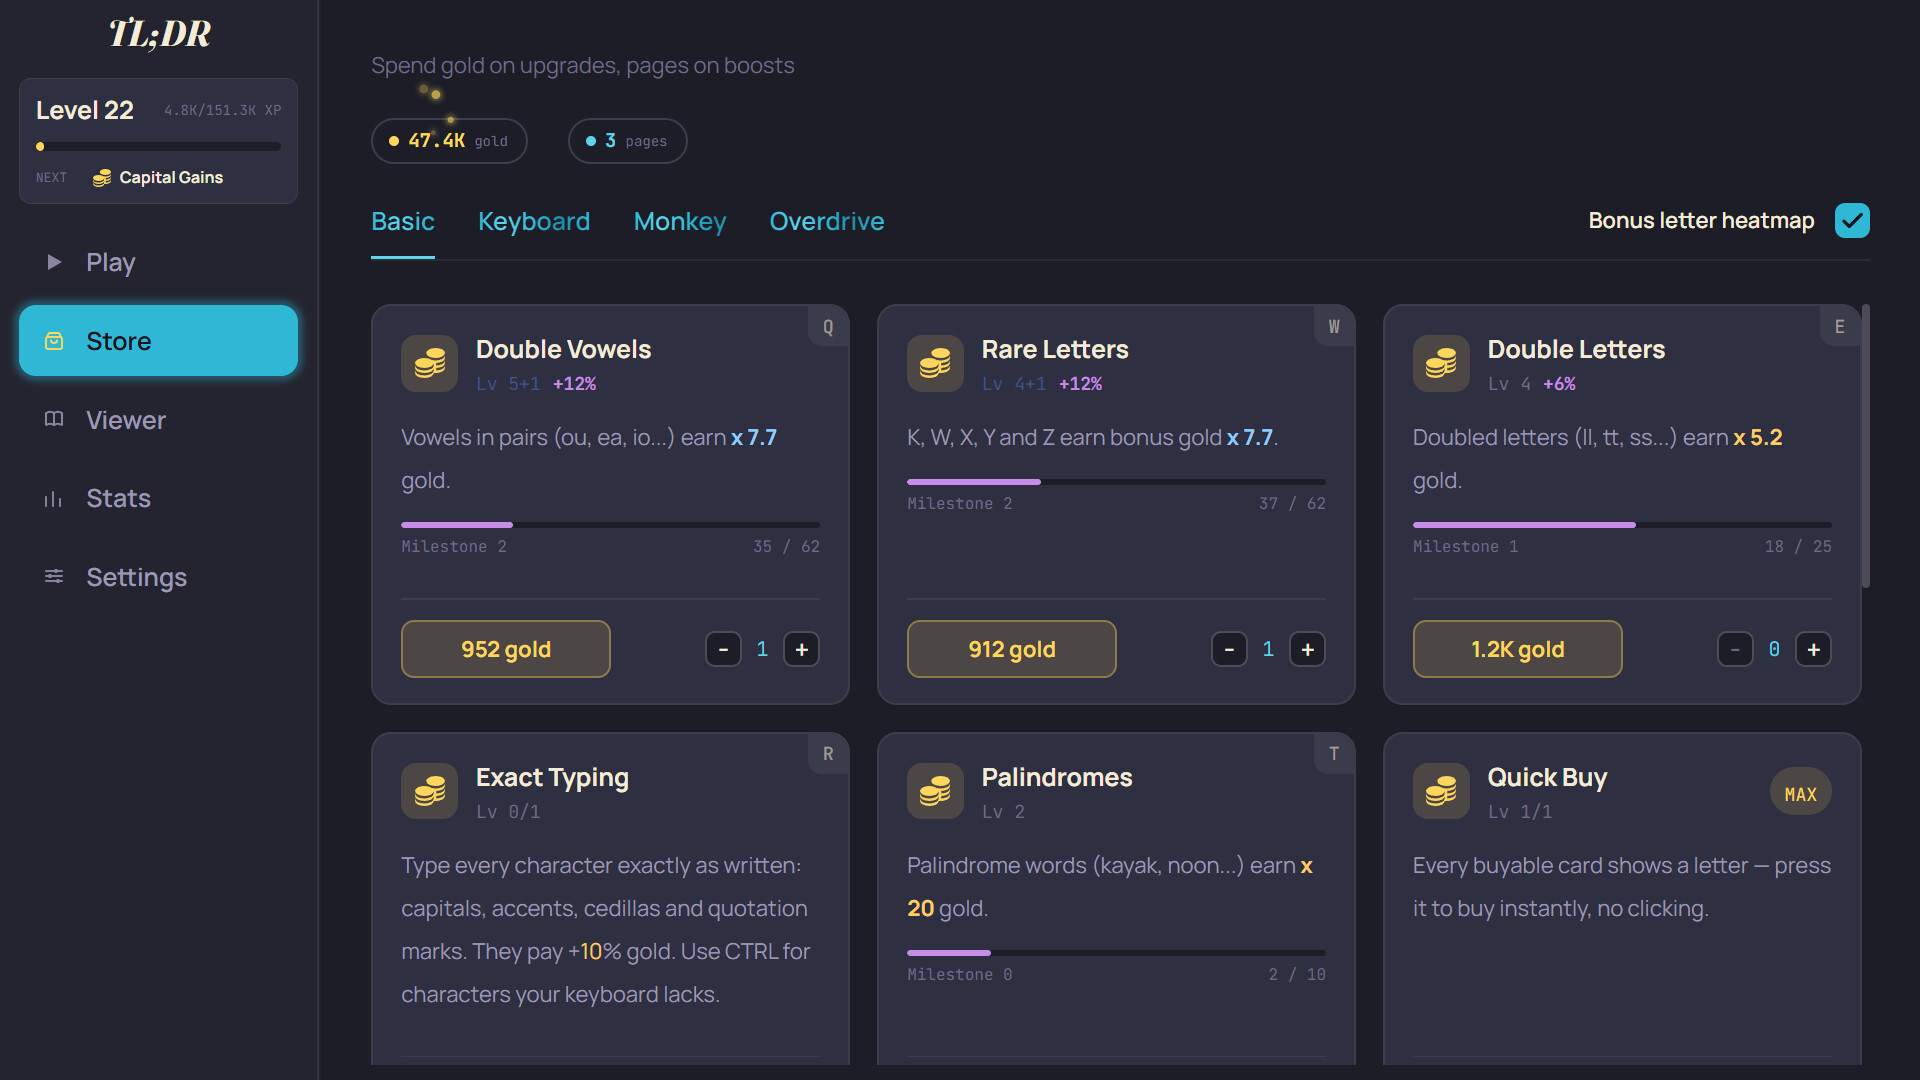Click the Palindromes coin icon
Screen dimensions: 1920x1080
[x=935, y=791]
